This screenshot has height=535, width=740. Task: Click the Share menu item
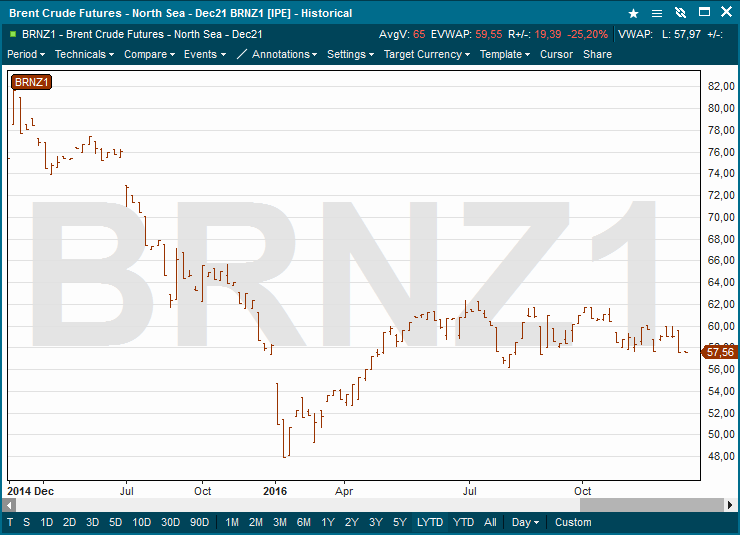tap(597, 54)
